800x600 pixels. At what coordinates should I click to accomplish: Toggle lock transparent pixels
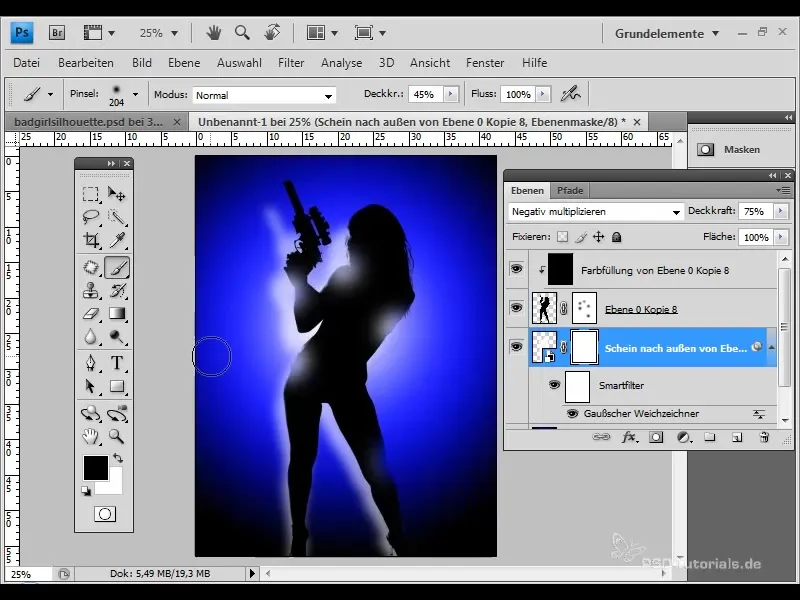point(562,237)
